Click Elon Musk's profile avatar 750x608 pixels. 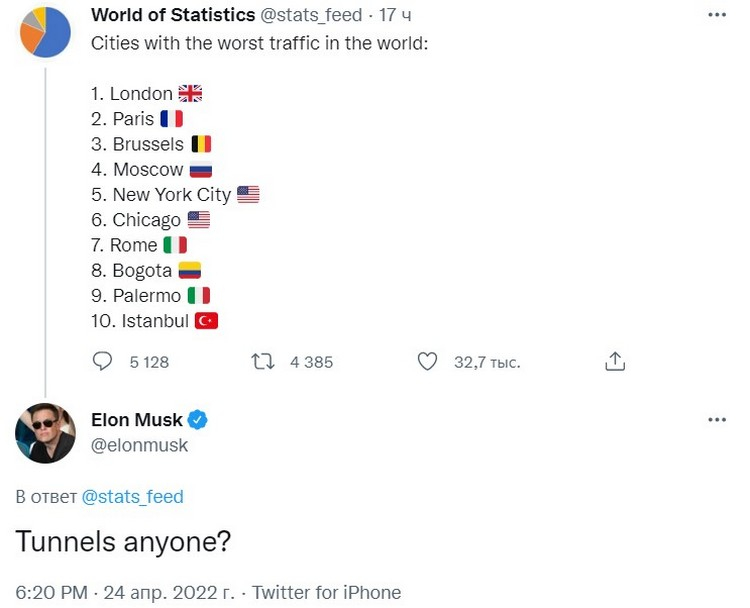(45, 433)
